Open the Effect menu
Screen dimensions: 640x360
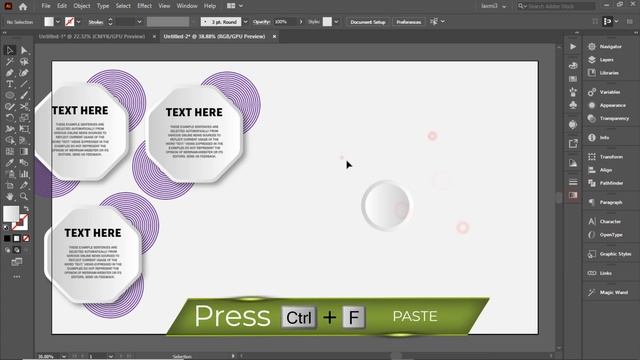point(144,6)
